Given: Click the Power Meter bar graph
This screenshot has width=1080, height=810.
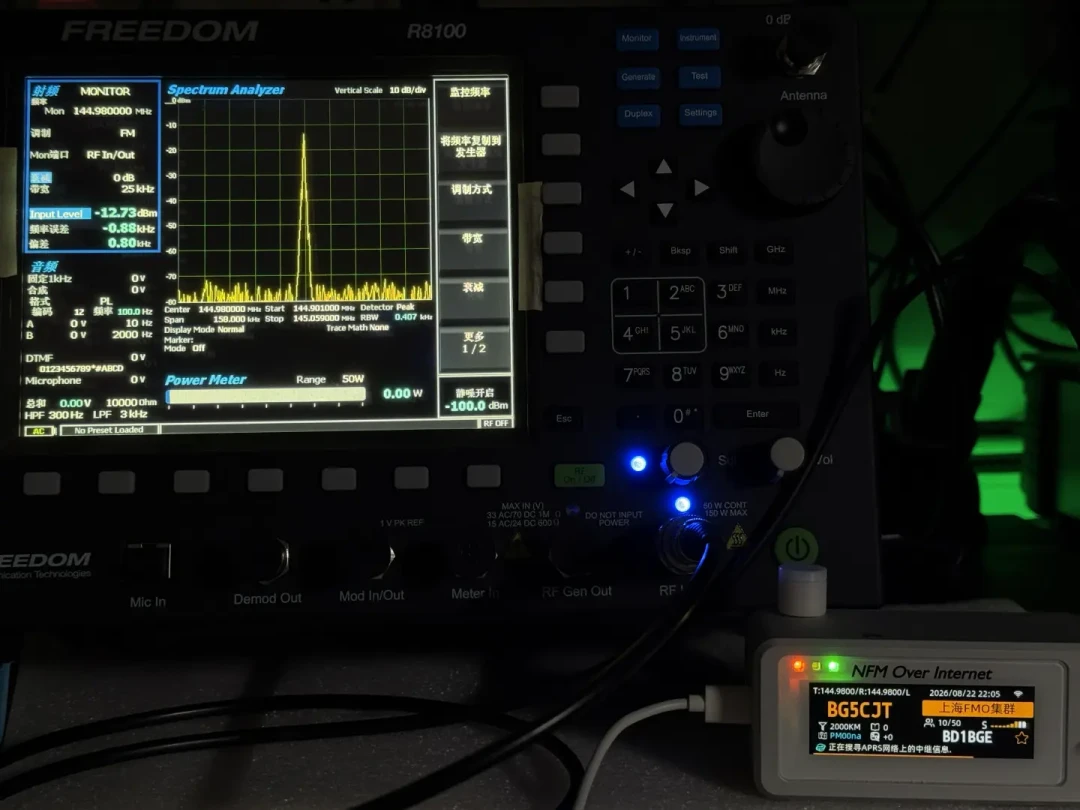Looking at the screenshot, I should (266, 395).
